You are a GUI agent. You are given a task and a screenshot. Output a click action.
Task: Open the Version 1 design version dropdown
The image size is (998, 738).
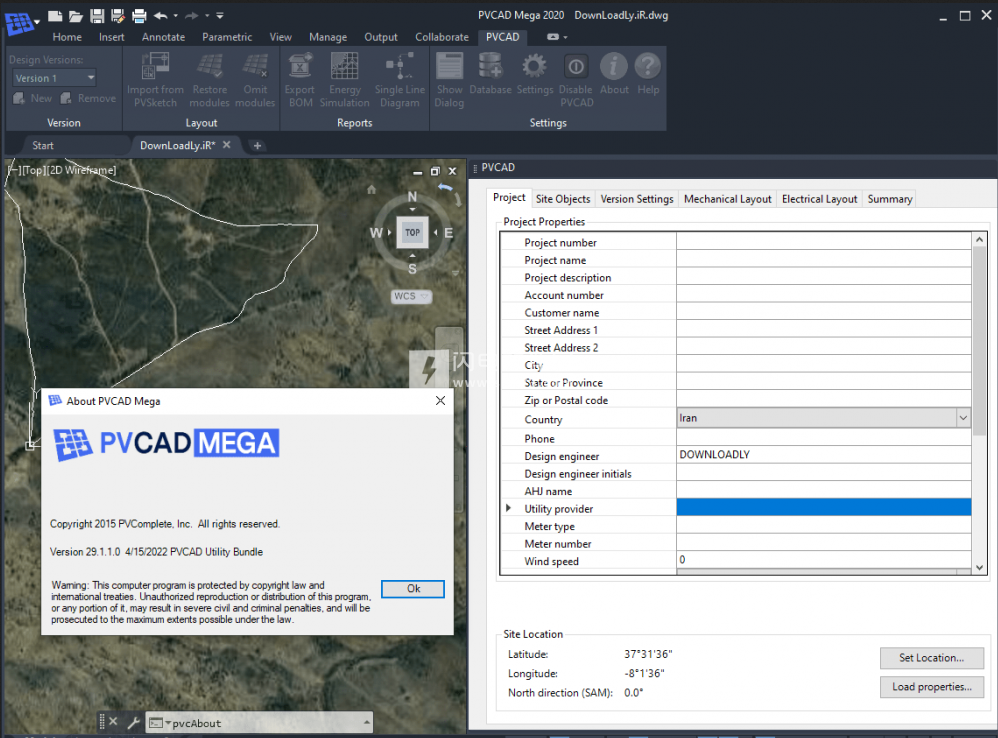[54, 78]
